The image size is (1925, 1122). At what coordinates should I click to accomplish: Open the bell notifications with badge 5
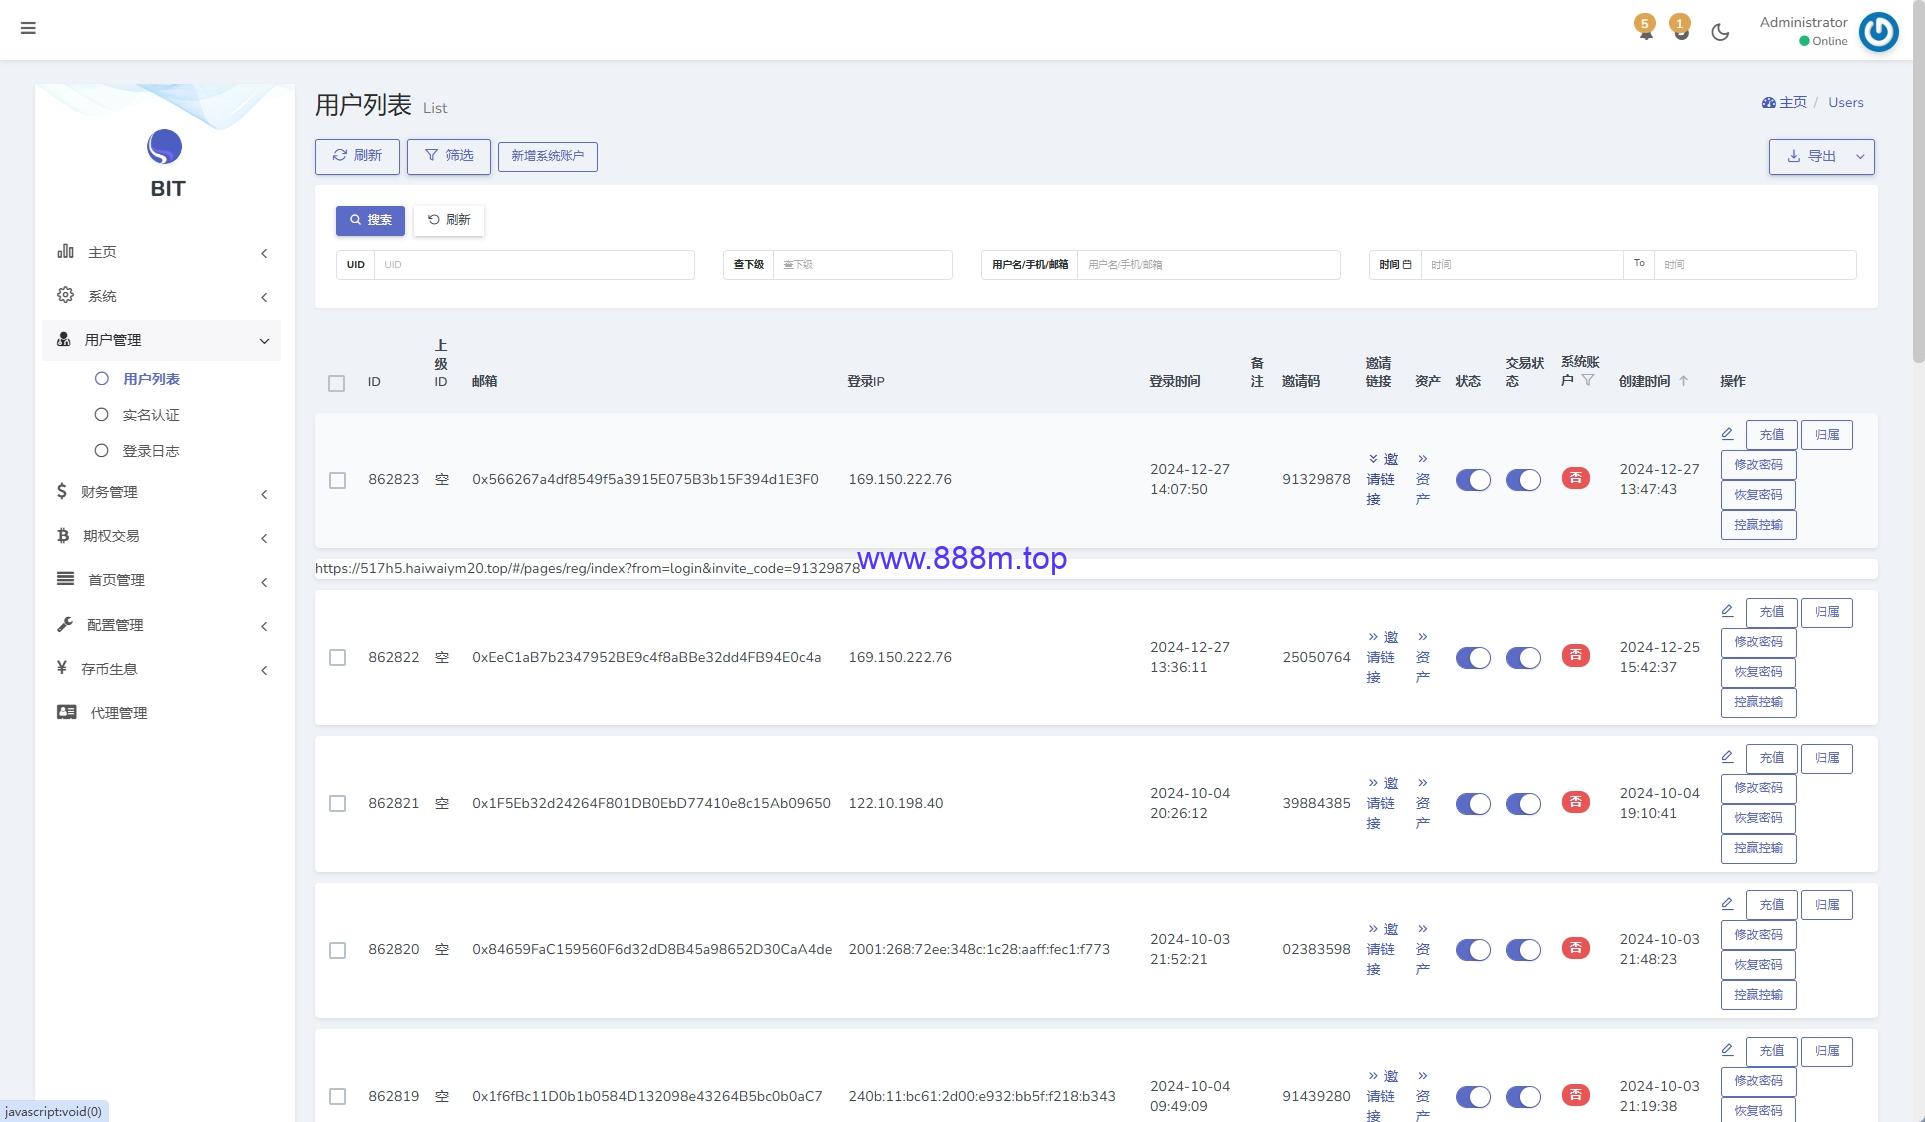[1645, 29]
